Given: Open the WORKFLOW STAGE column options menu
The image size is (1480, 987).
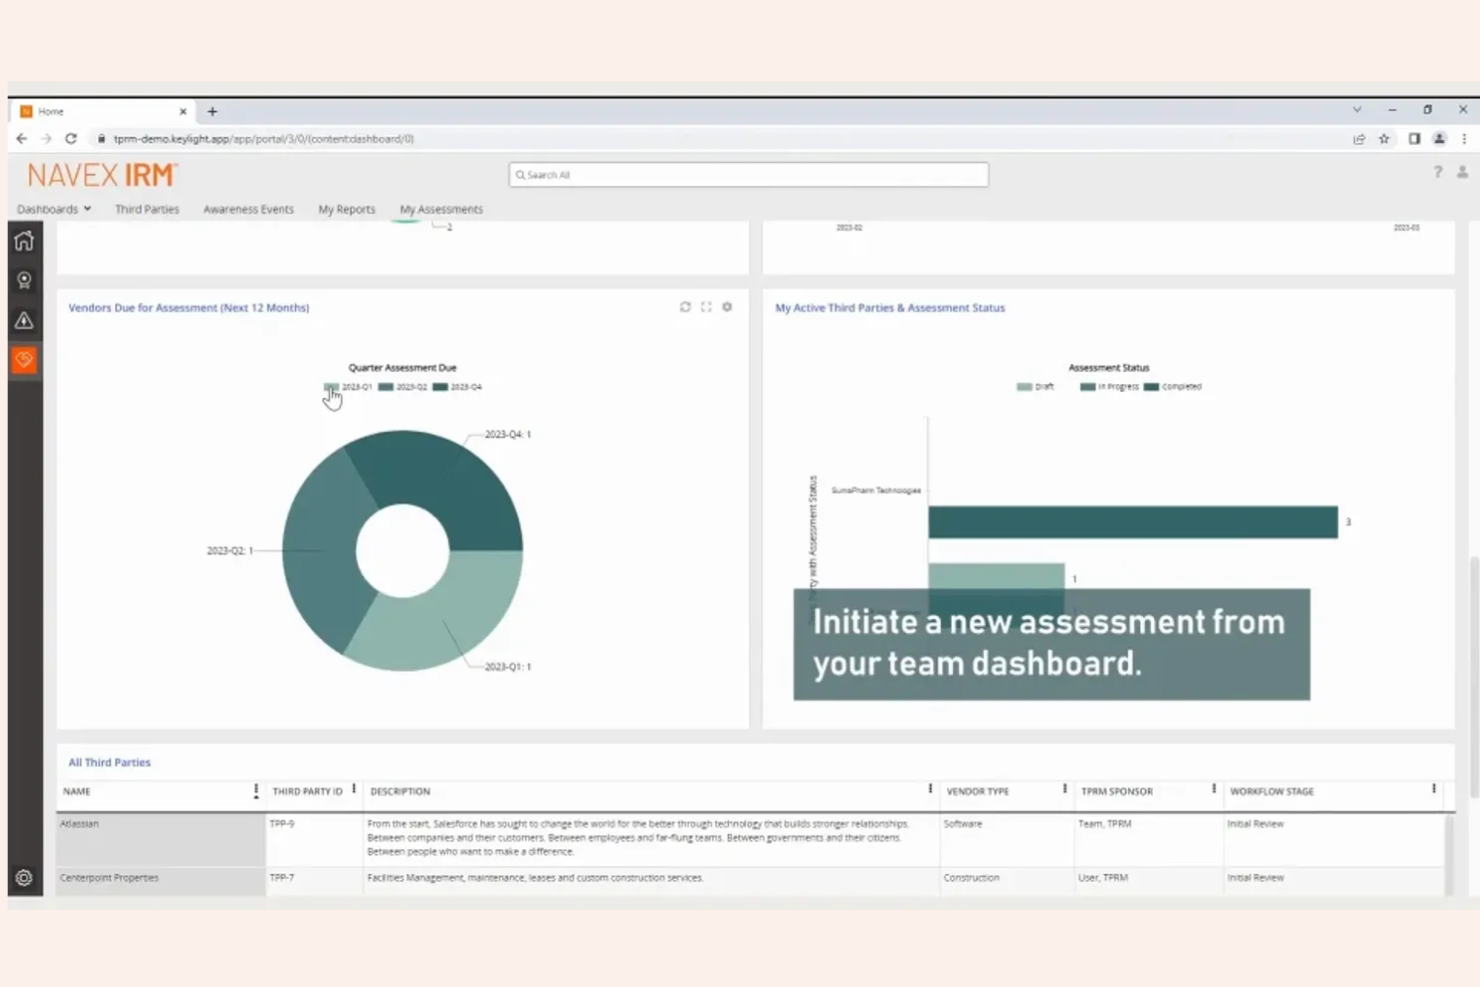Looking at the screenshot, I should 1433,789.
